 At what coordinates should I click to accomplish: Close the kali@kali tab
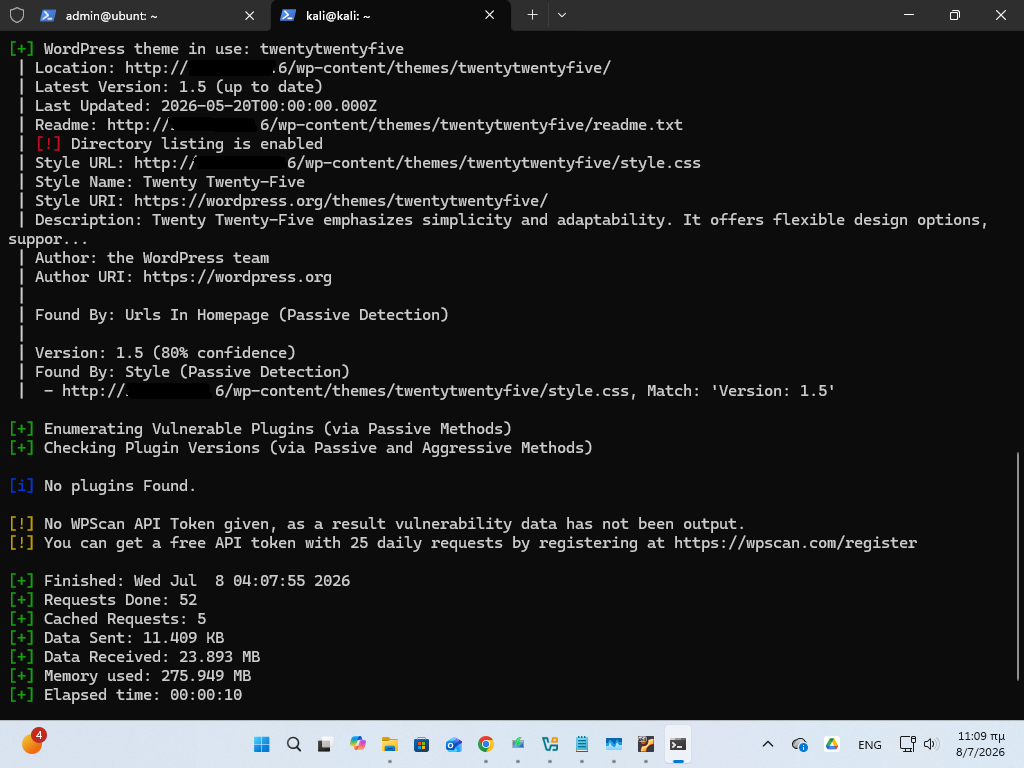(x=489, y=15)
